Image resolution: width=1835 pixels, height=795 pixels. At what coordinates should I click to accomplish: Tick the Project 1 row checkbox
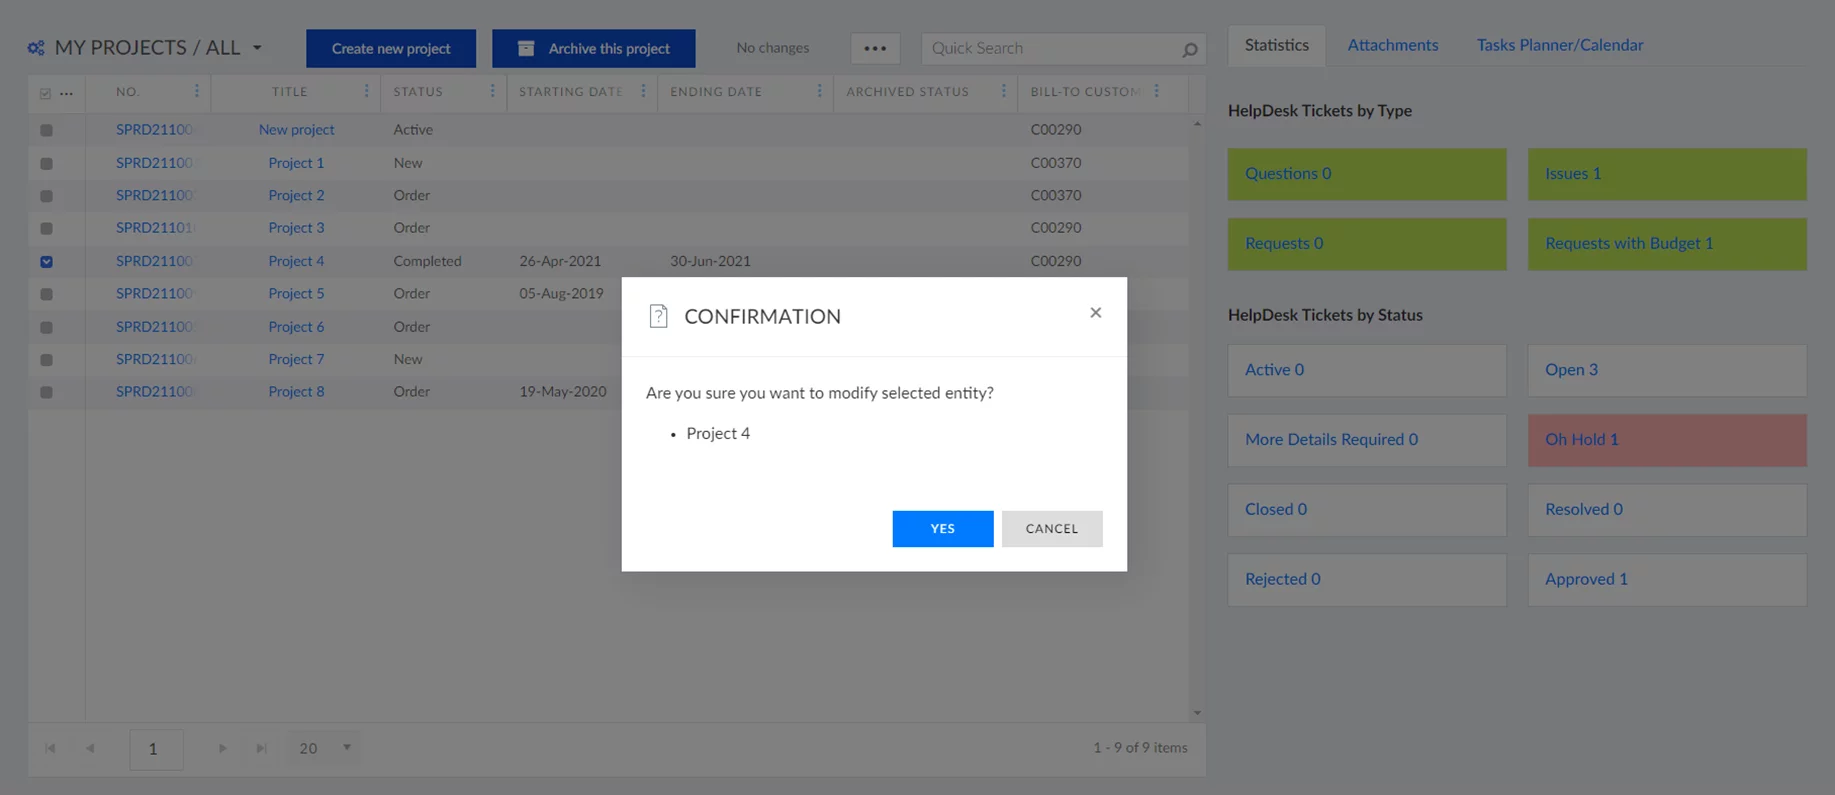pos(47,163)
